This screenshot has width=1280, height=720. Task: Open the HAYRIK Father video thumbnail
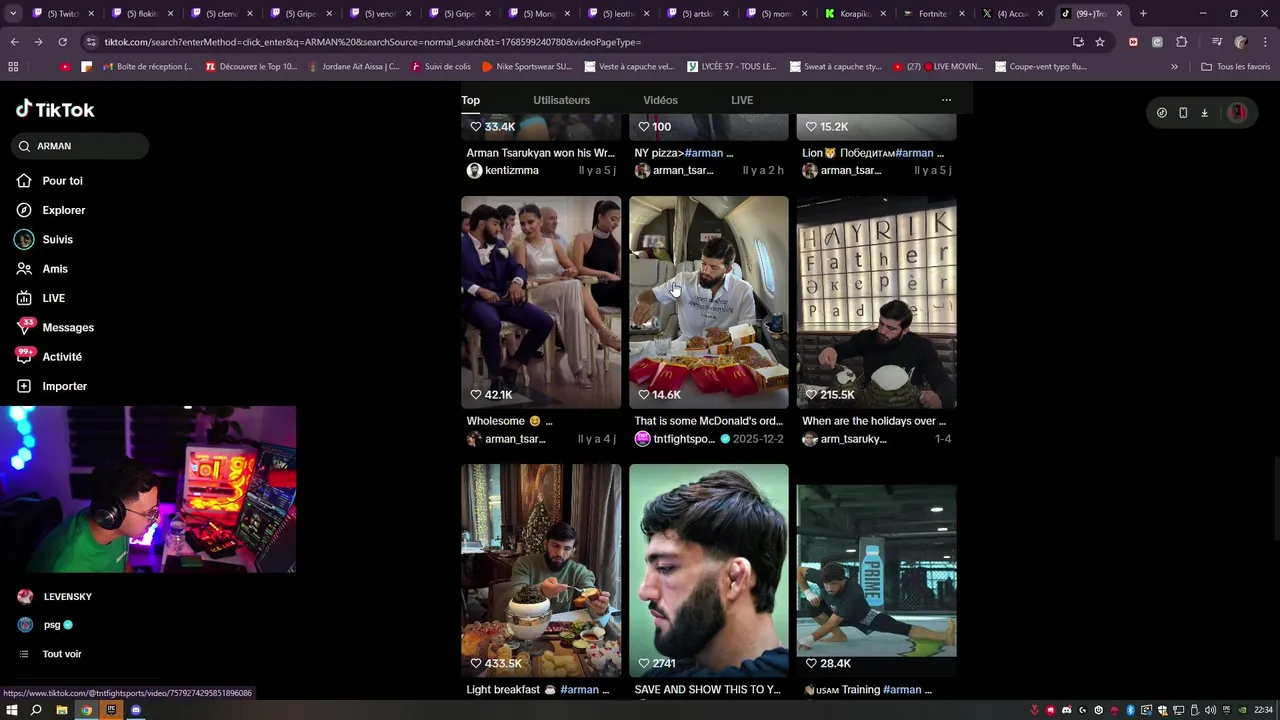click(876, 302)
